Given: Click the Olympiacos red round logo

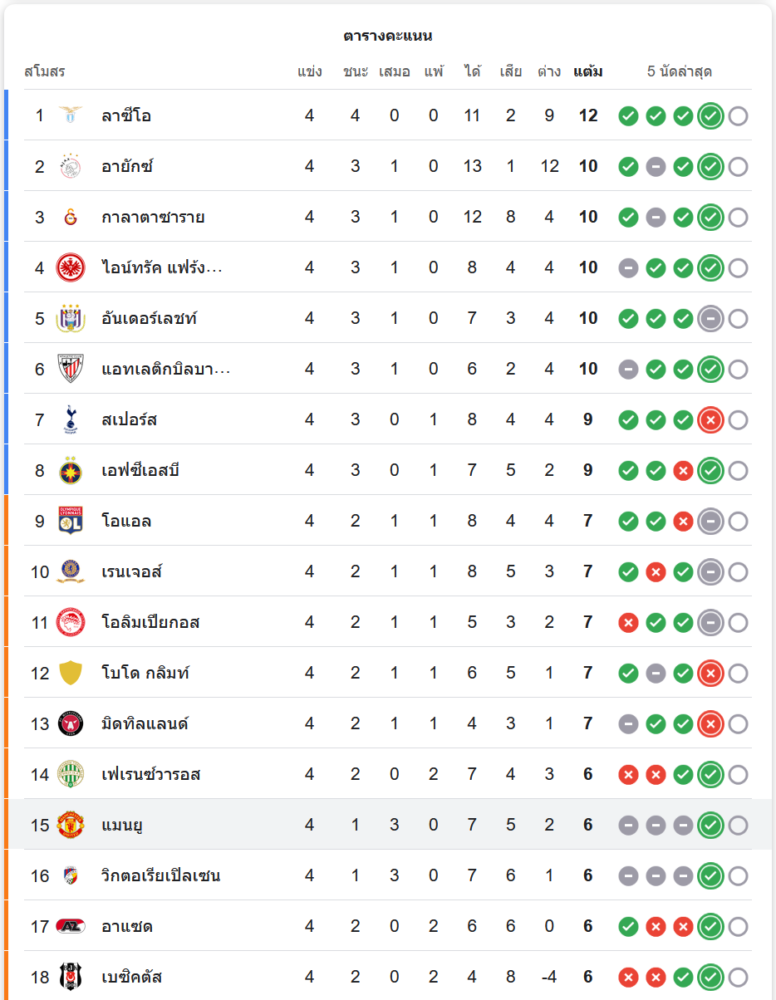Looking at the screenshot, I should point(71,622).
